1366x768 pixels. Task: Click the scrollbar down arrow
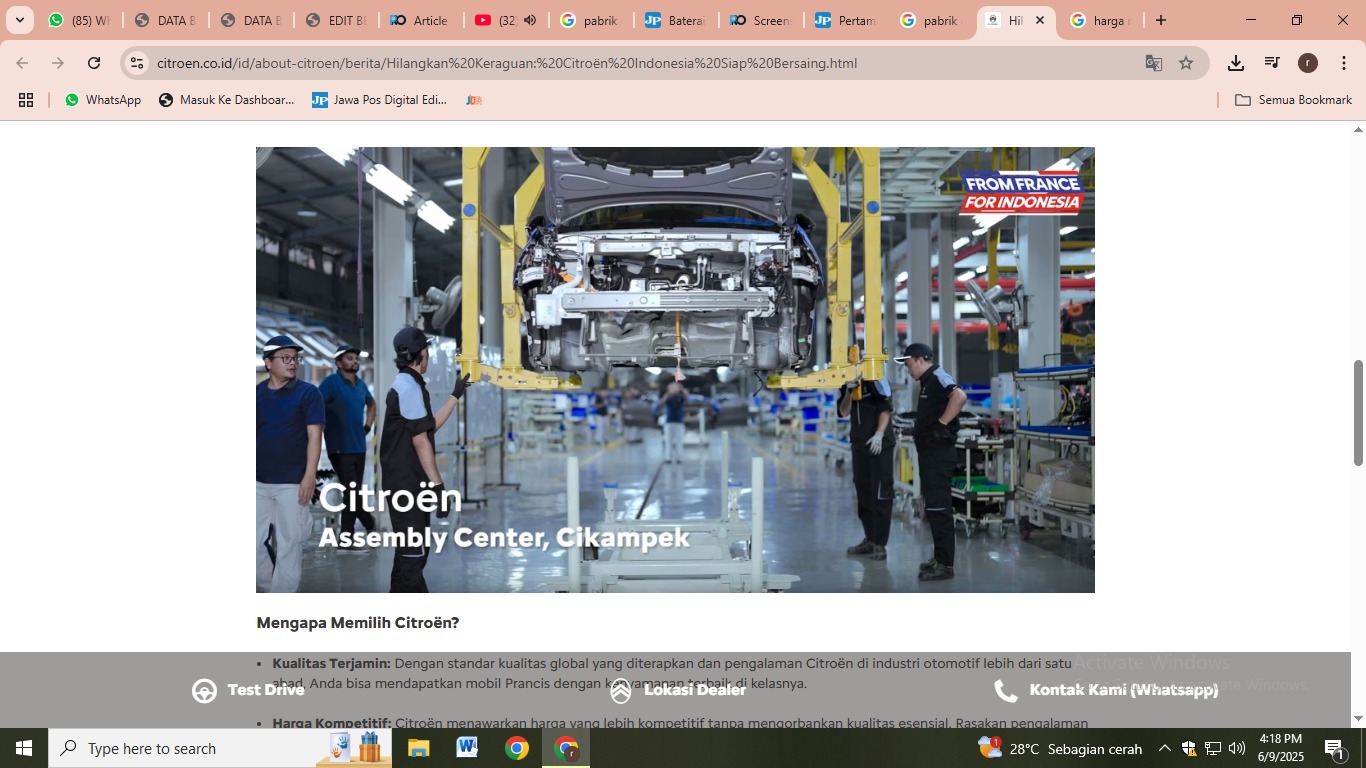click(x=1358, y=719)
